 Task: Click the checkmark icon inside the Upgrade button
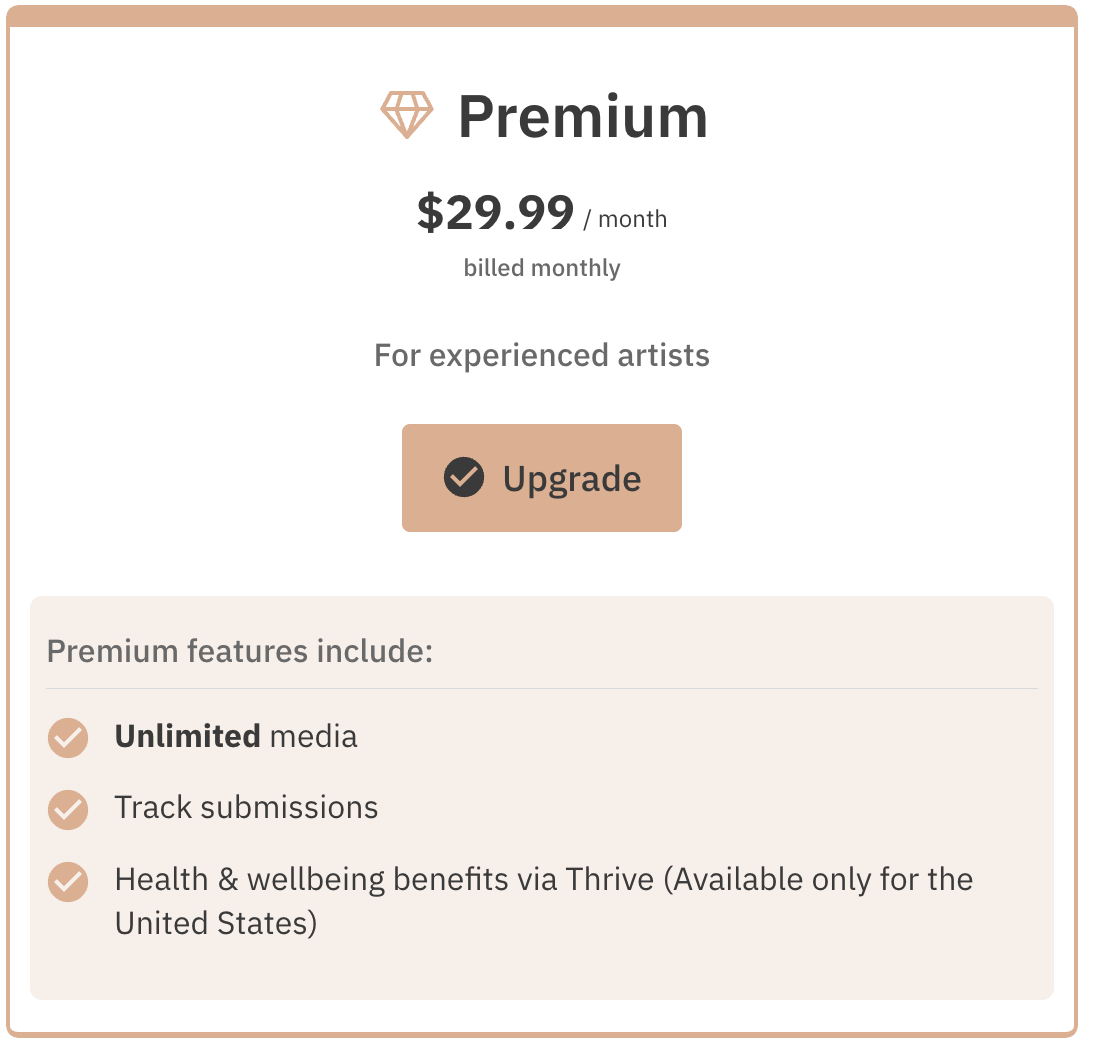(x=464, y=478)
